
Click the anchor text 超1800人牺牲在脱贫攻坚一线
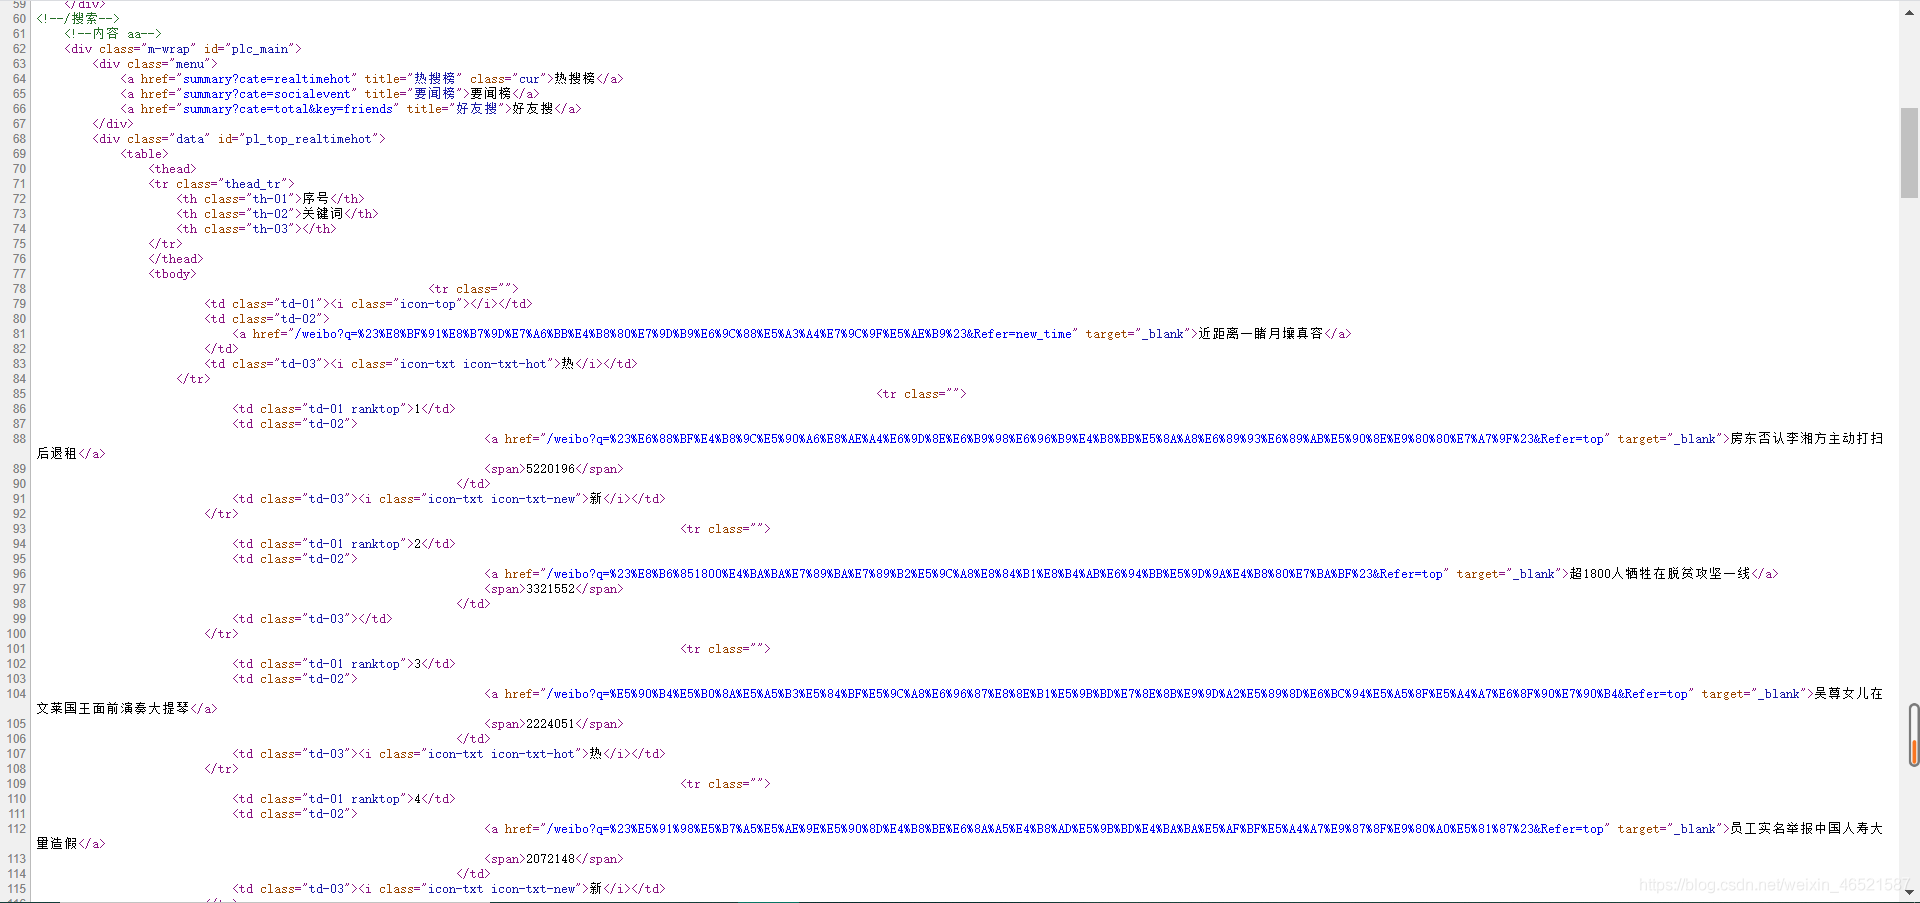point(1660,574)
